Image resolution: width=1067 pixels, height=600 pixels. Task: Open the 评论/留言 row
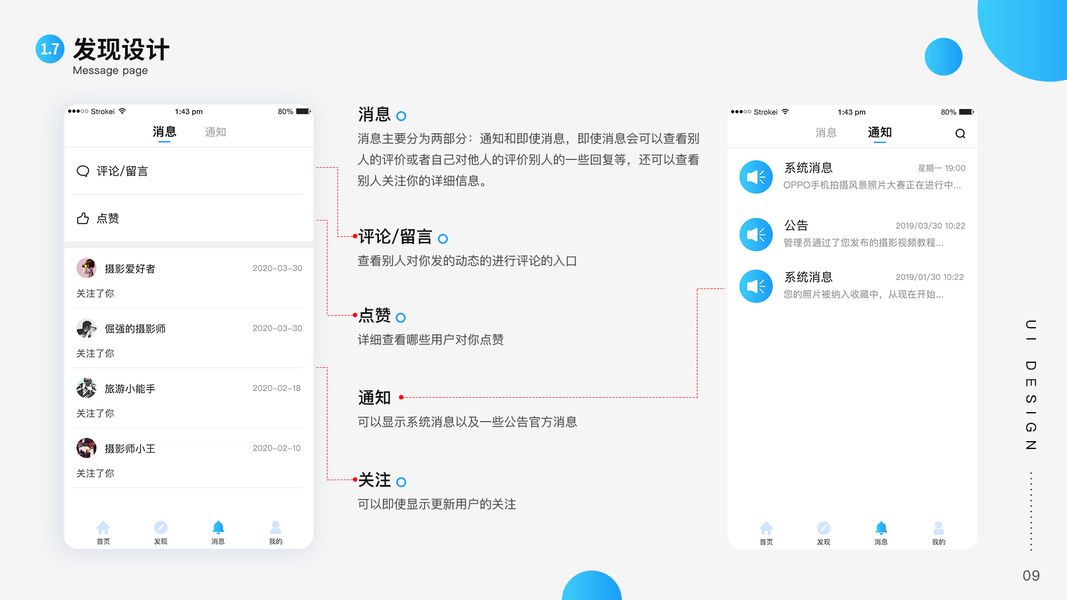pyautogui.click(x=188, y=171)
